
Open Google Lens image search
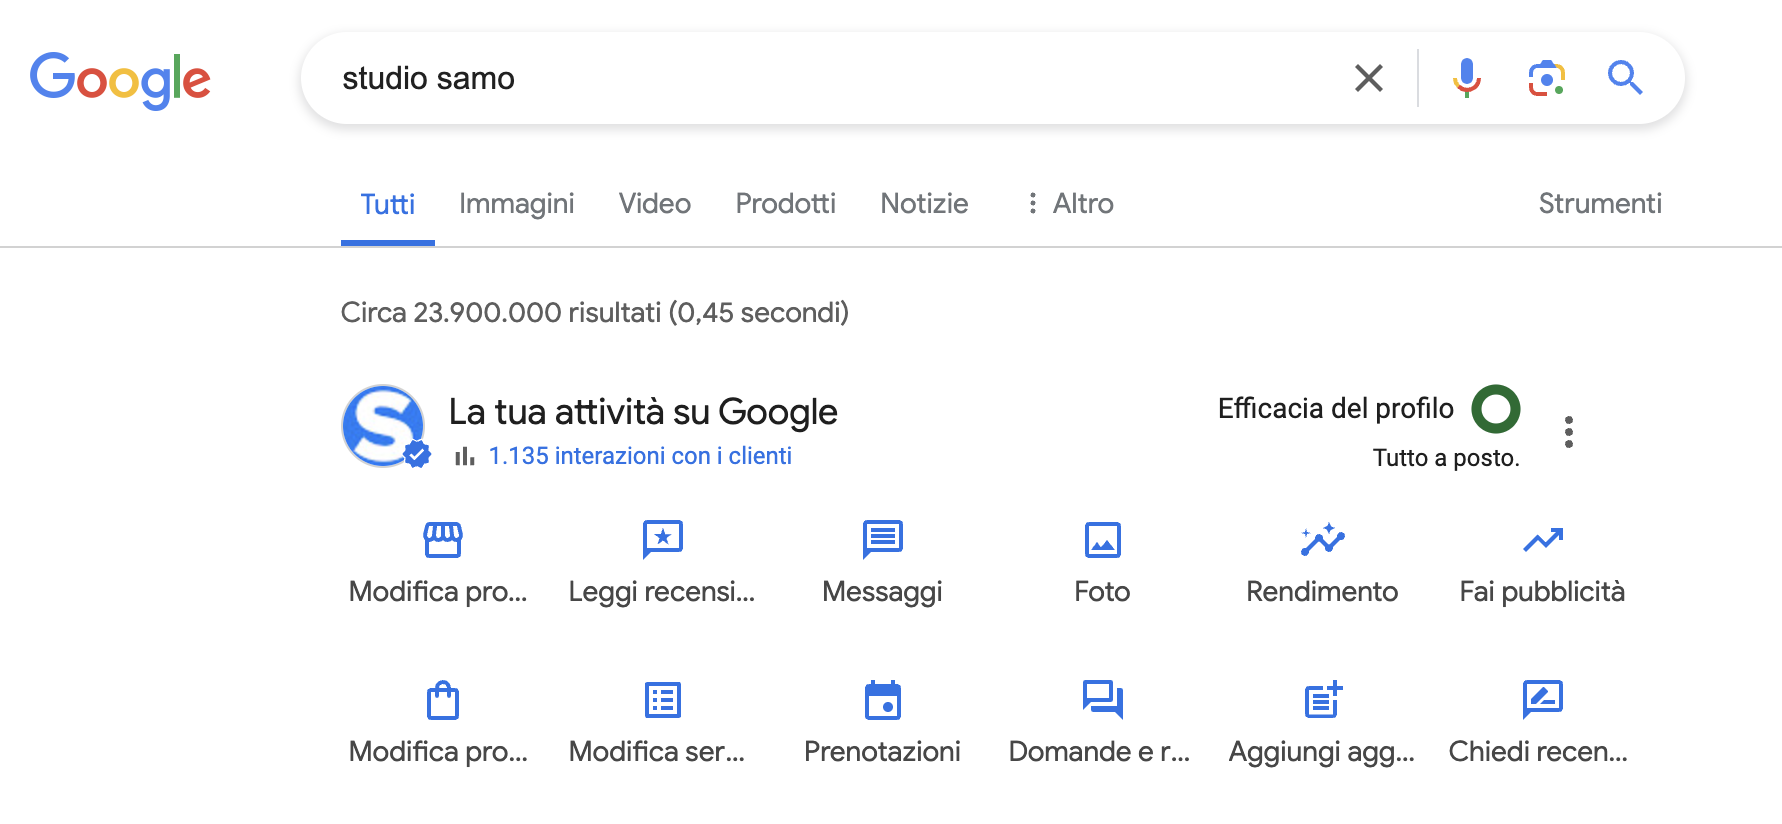click(x=1546, y=78)
